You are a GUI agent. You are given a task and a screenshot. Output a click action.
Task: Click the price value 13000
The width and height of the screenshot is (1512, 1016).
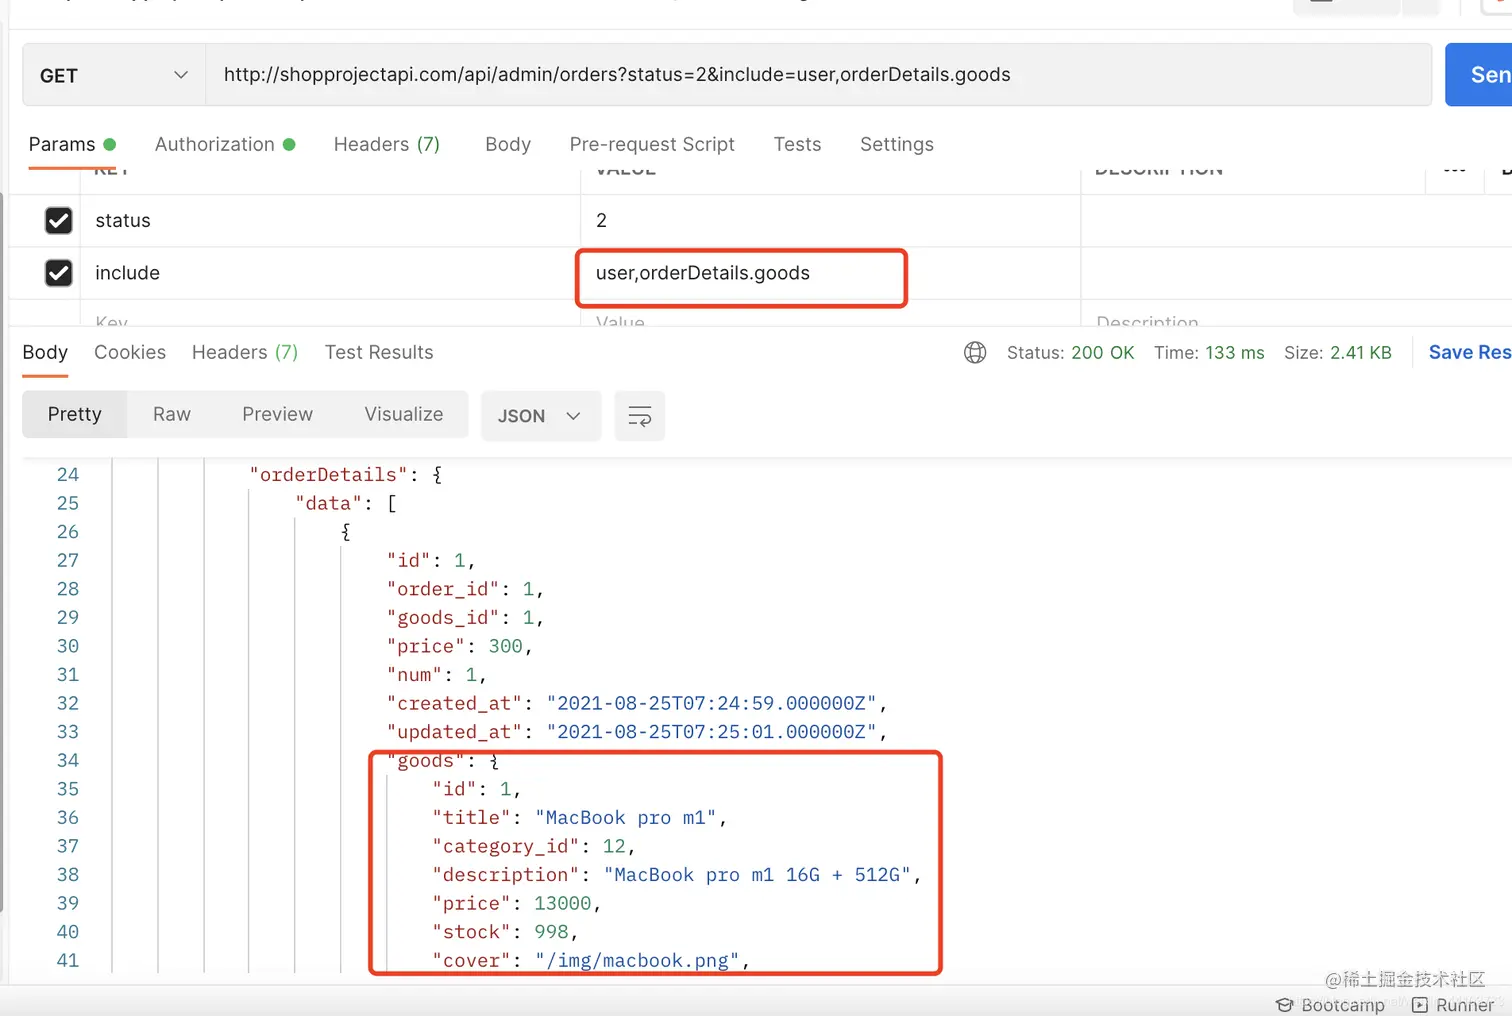[563, 903]
